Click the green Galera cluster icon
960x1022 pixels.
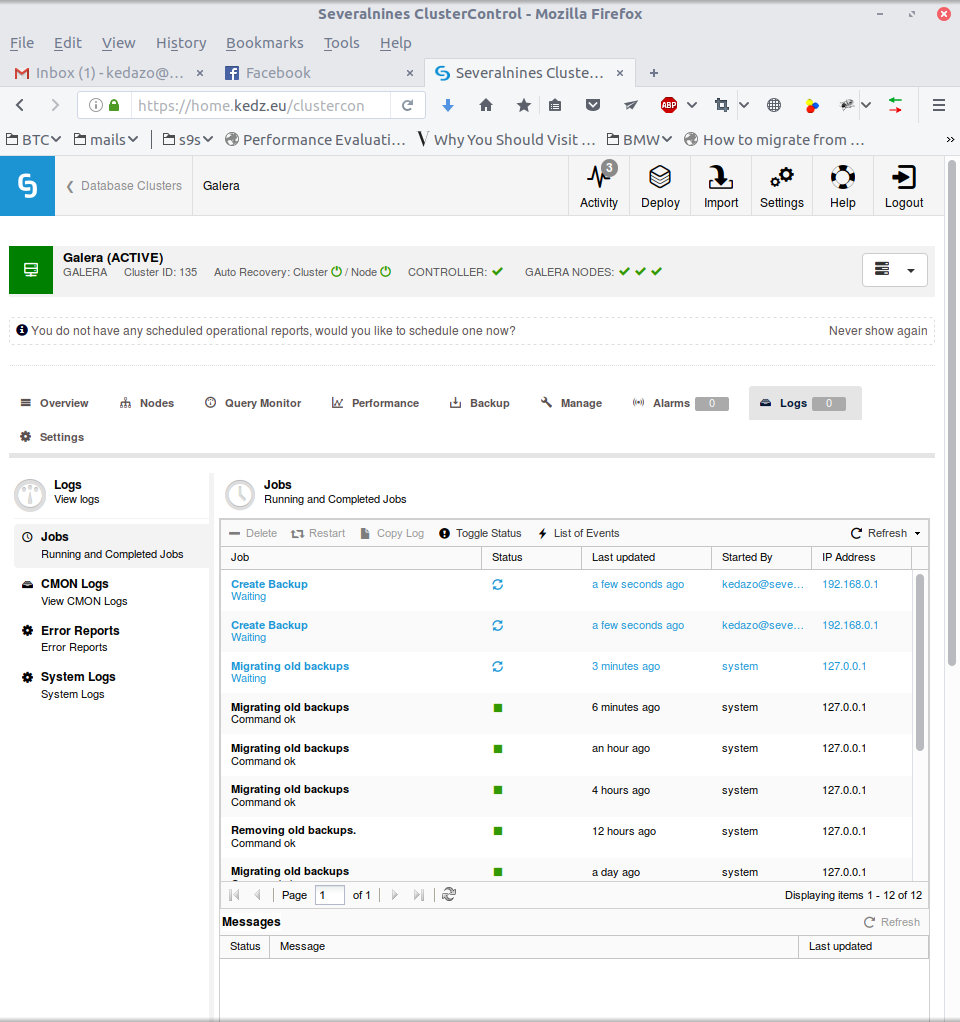tap(31, 270)
